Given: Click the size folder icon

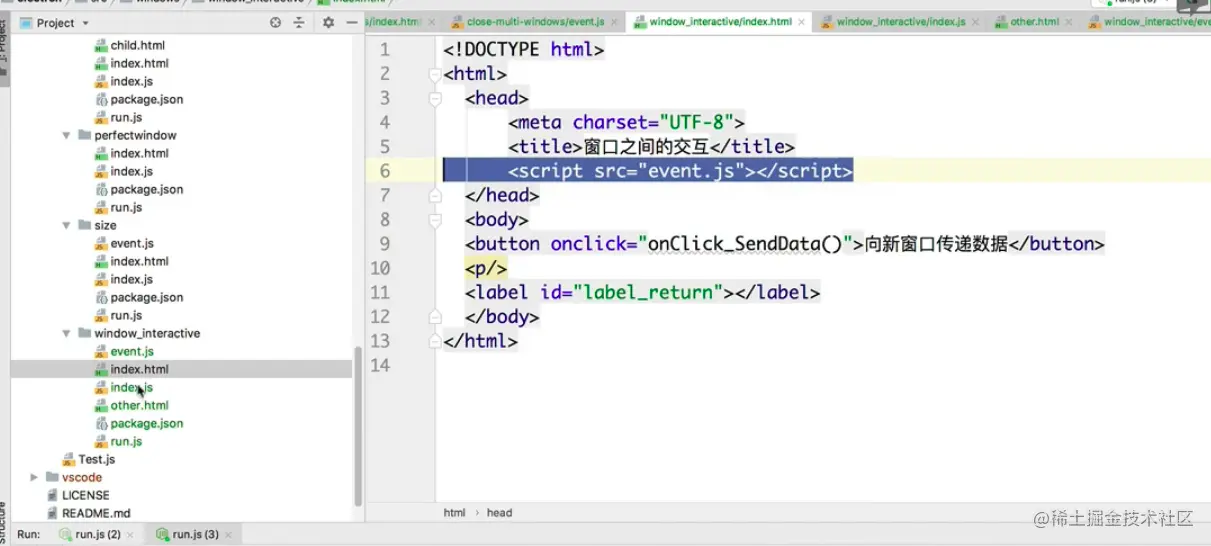Looking at the screenshot, I should [x=84, y=225].
